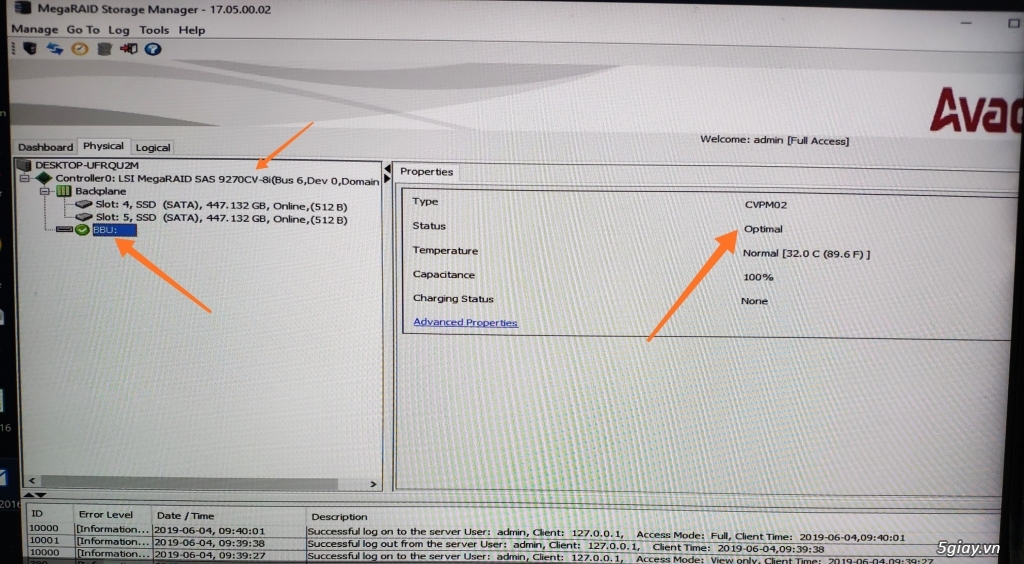Minimize the MegaRAID Storage Manager window
The height and width of the screenshot is (564, 1024).
pyautogui.click(x=967, y=24)
